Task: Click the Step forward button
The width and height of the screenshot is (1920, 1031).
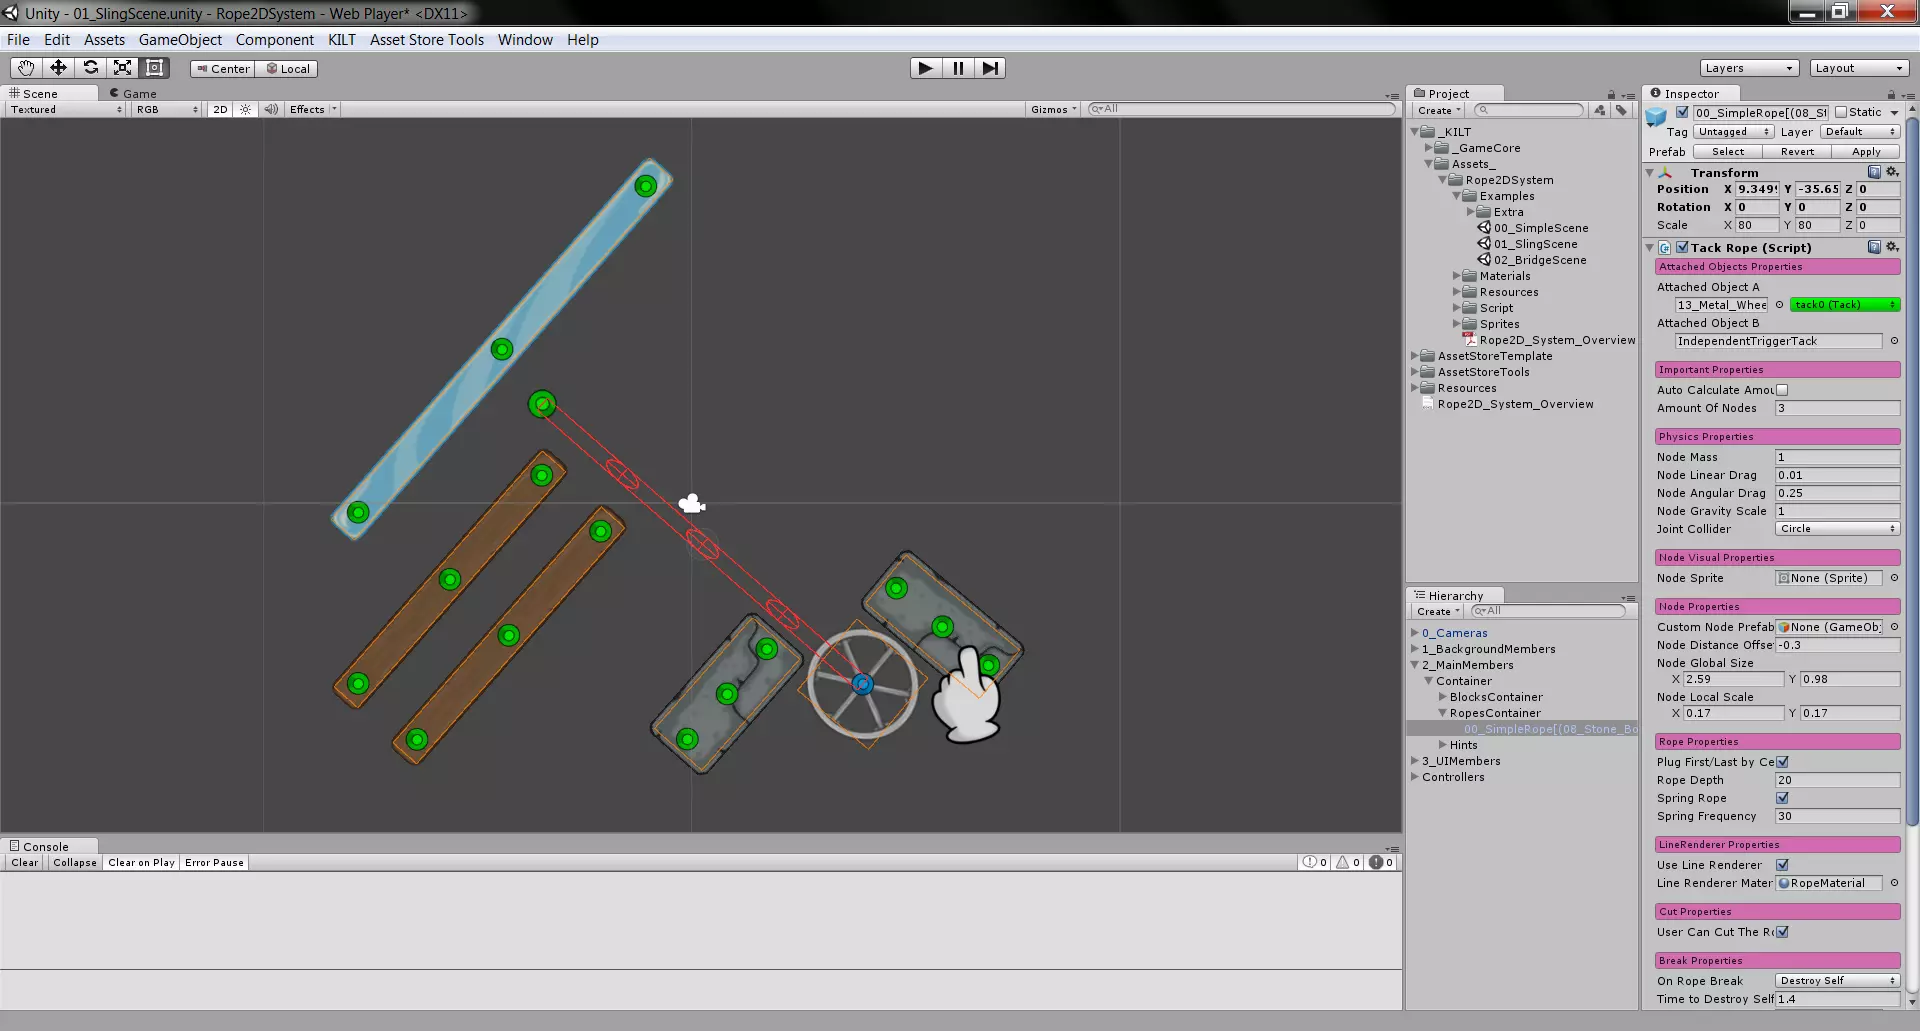Action: [990, 68]
